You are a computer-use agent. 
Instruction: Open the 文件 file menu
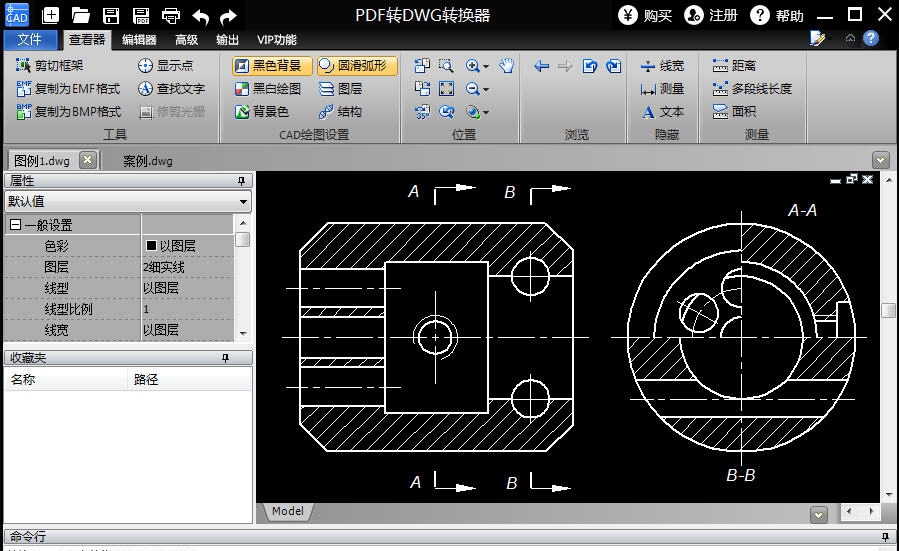click(30, 40)
